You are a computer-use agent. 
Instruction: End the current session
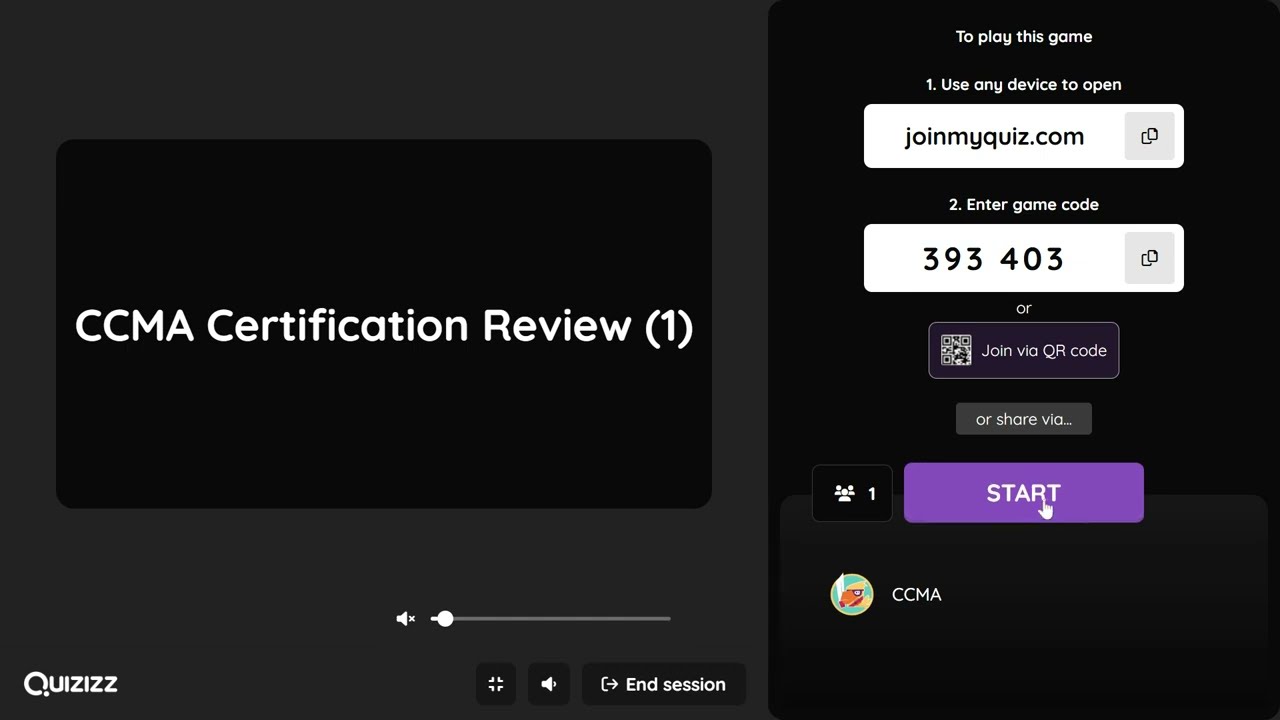coord(664,684)
